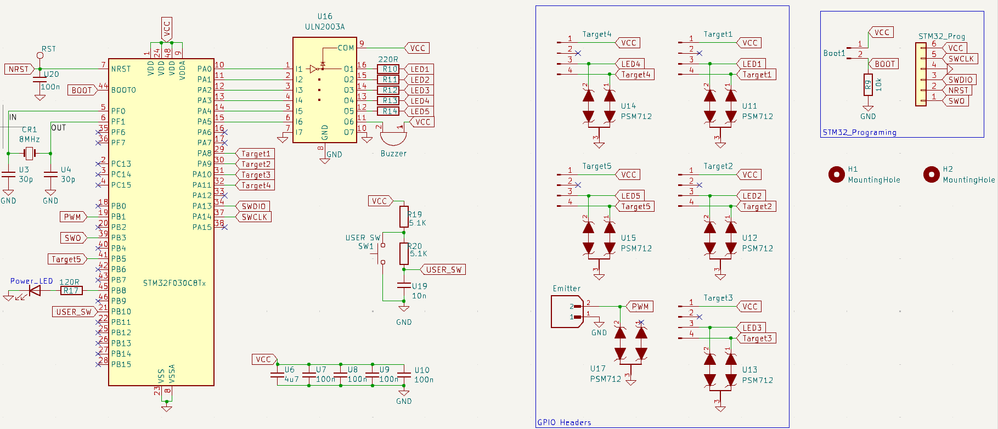Select the CR1 8MHz crystal symbol
998x429 pixels.
tap(29, 153)
